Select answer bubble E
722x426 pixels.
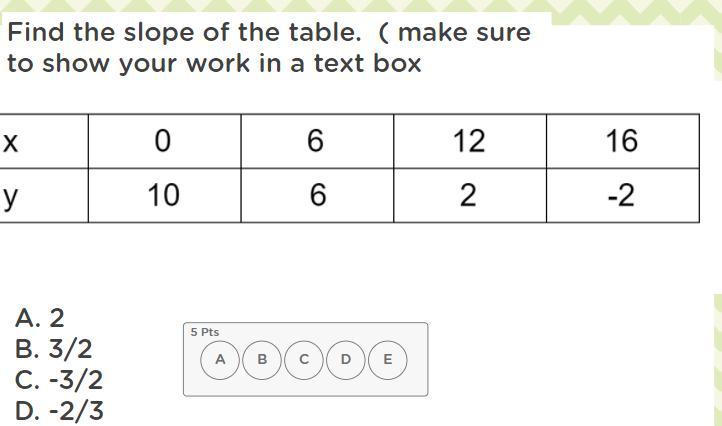point(388,360)
